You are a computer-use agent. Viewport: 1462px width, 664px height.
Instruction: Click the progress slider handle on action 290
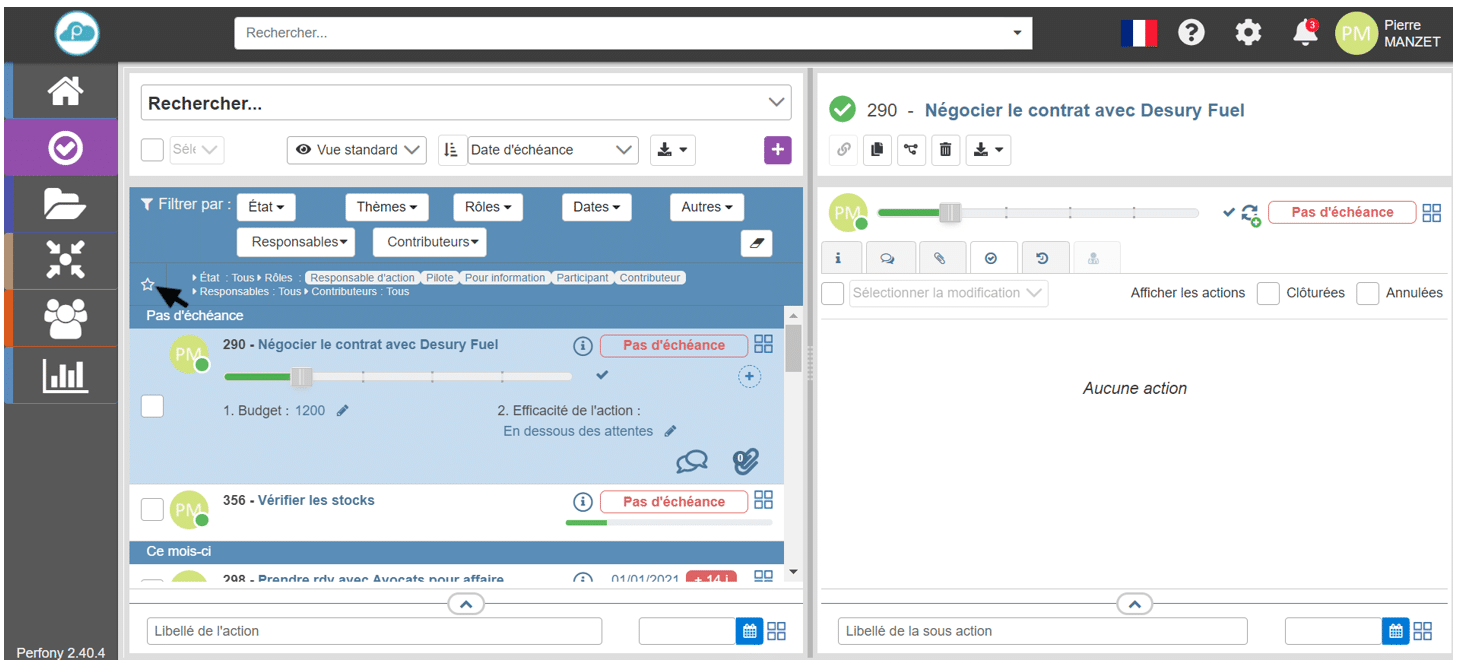coord(302,377)
